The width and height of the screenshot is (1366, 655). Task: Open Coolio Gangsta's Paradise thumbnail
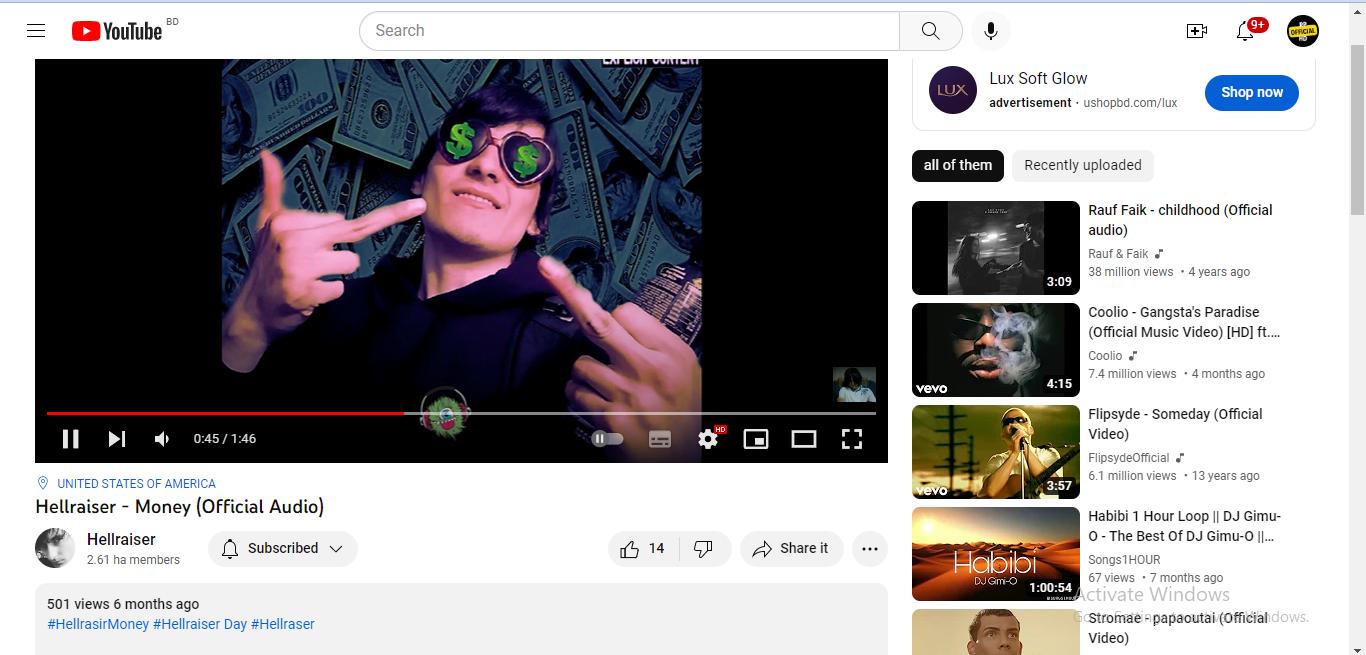click(x=996, y=350)
